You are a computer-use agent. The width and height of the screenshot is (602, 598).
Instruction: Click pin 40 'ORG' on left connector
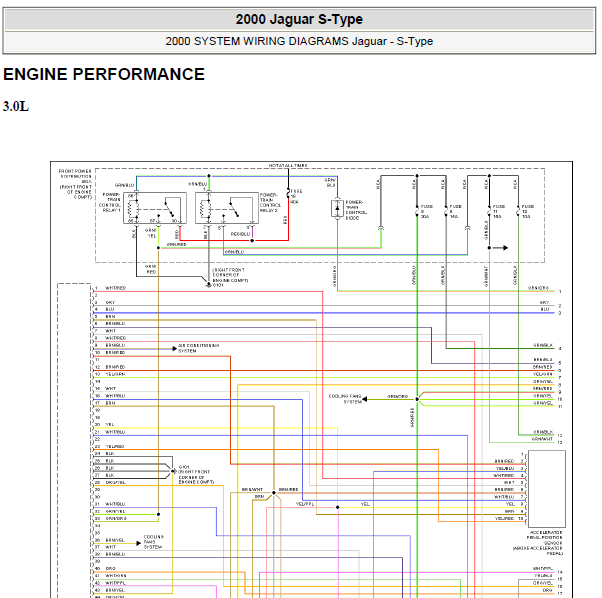[x=110, y=568]
